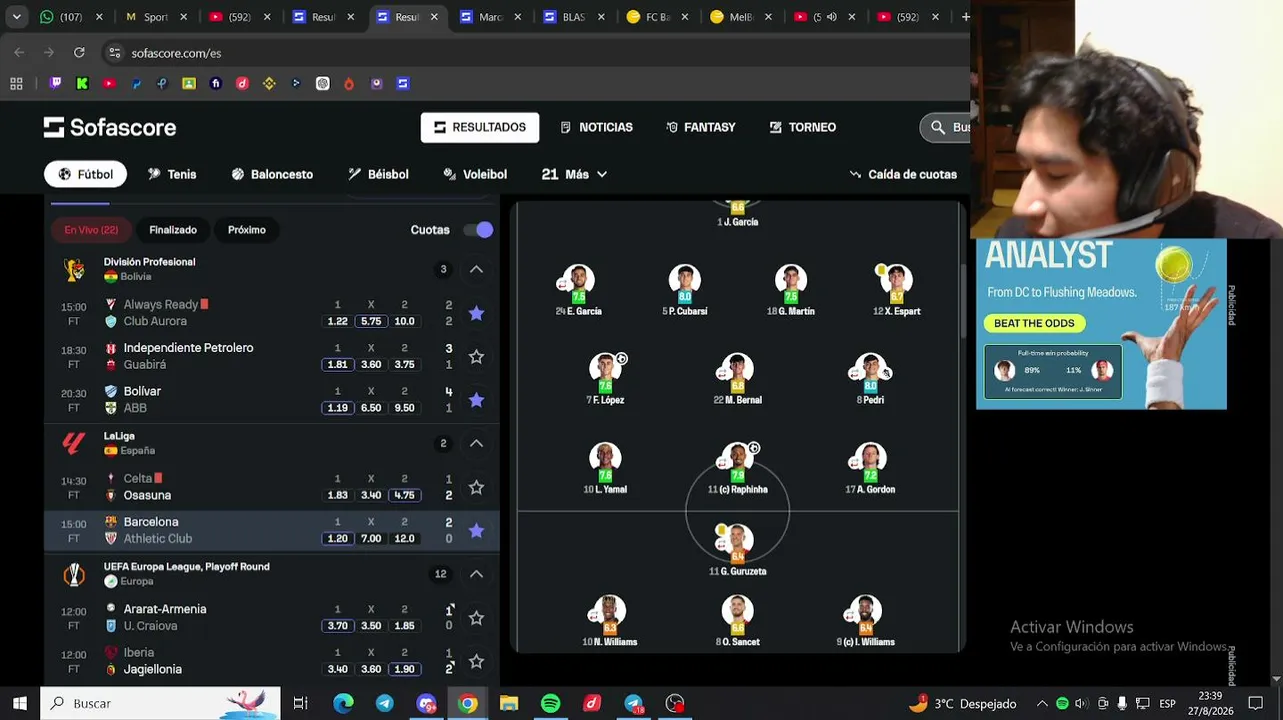Filter matches by Finalizado

(x=173, y=230)
